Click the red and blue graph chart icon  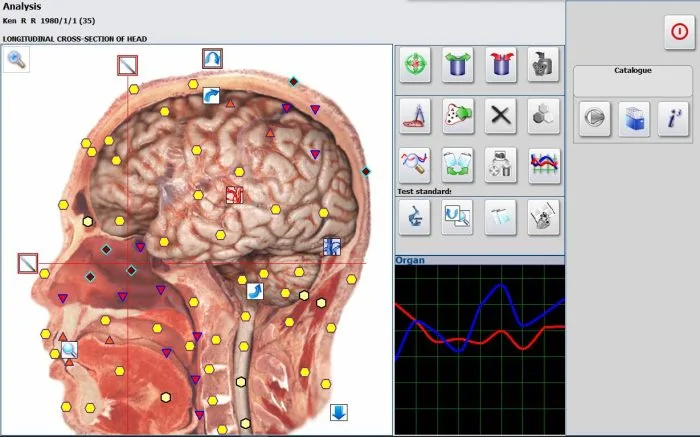point(543,165)
